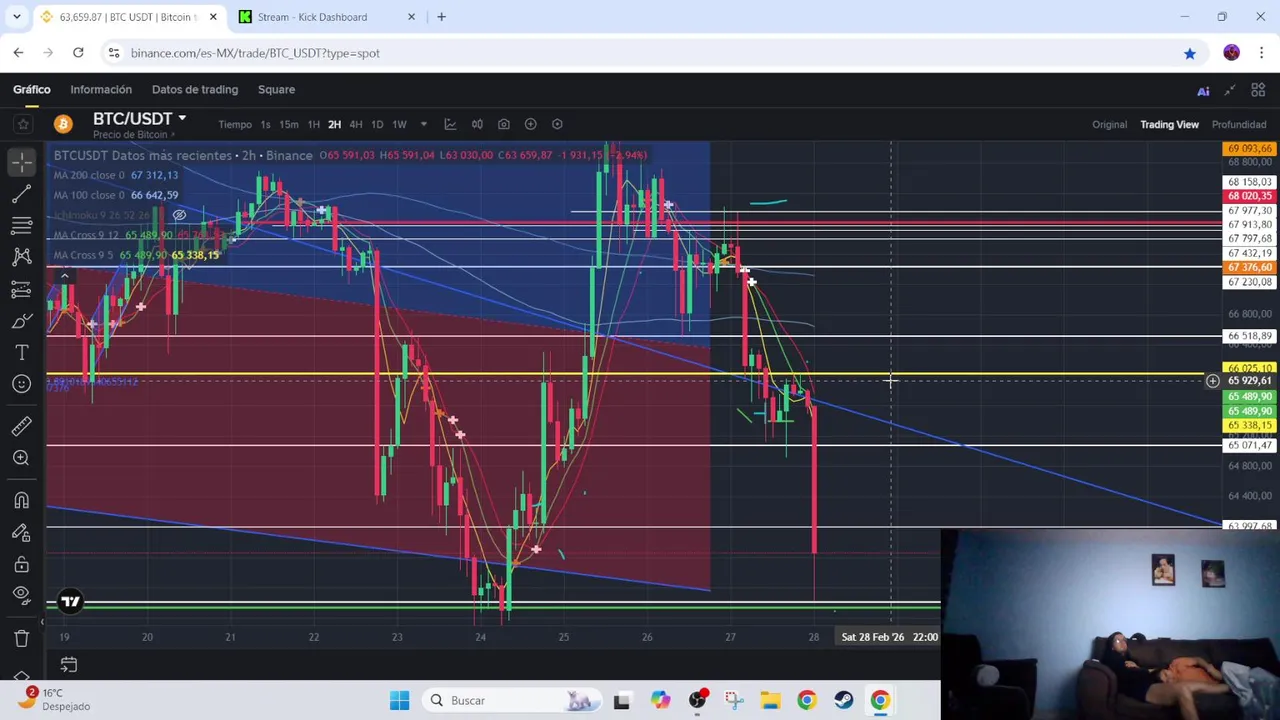Select the ruler measure tool
The image size is (1280, 720).
coord(21,427)
